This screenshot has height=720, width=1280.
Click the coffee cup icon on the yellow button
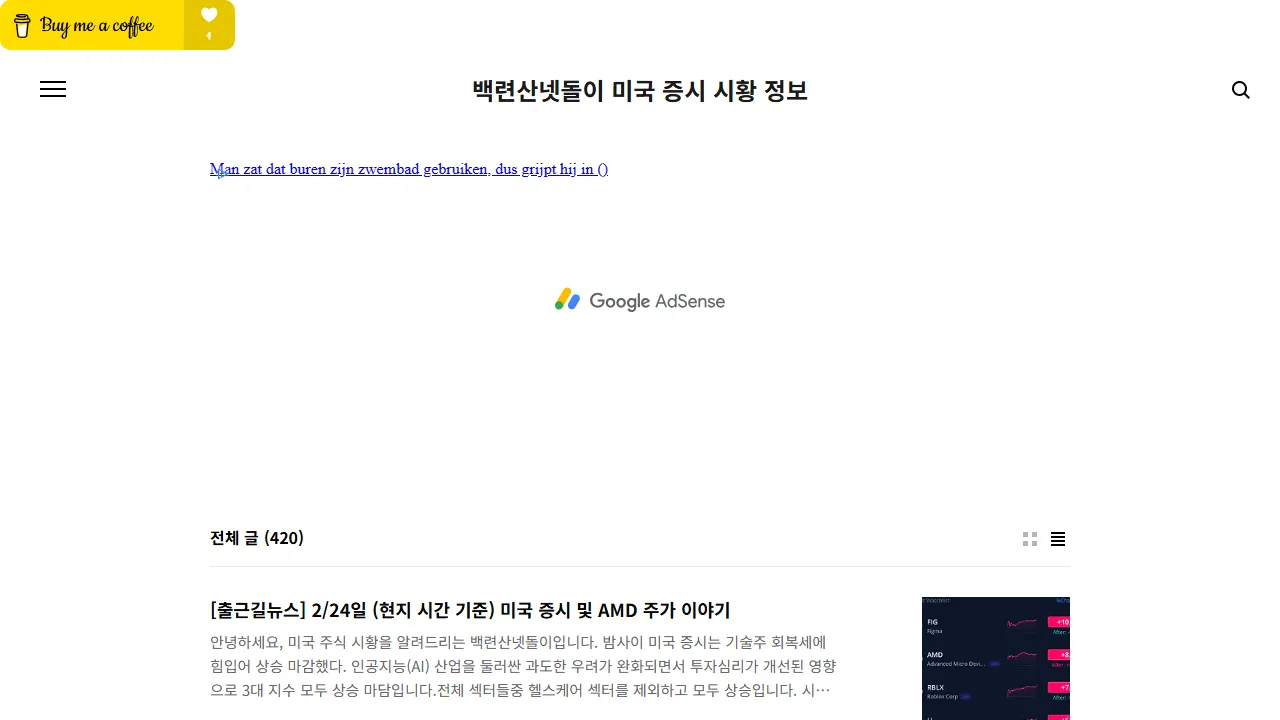pyautogui.click(x=21, y=25)
